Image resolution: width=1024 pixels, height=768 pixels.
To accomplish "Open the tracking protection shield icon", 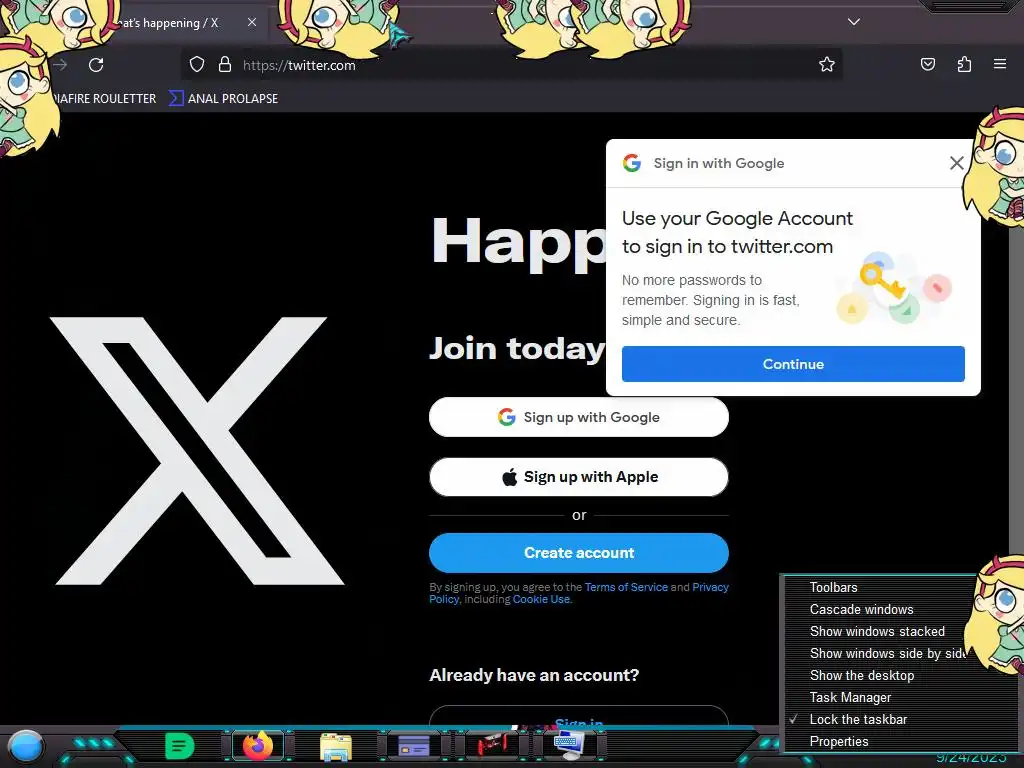I will coord(197,65).
